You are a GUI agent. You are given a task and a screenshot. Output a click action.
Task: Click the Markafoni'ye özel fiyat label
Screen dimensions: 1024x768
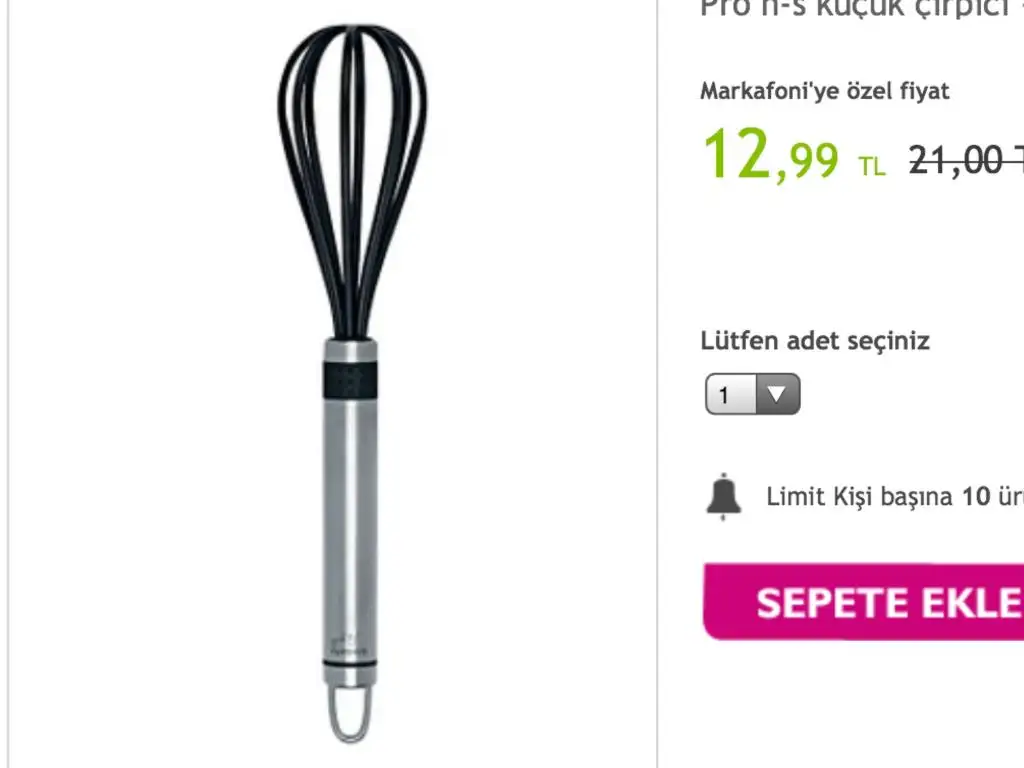coord(825,91)
